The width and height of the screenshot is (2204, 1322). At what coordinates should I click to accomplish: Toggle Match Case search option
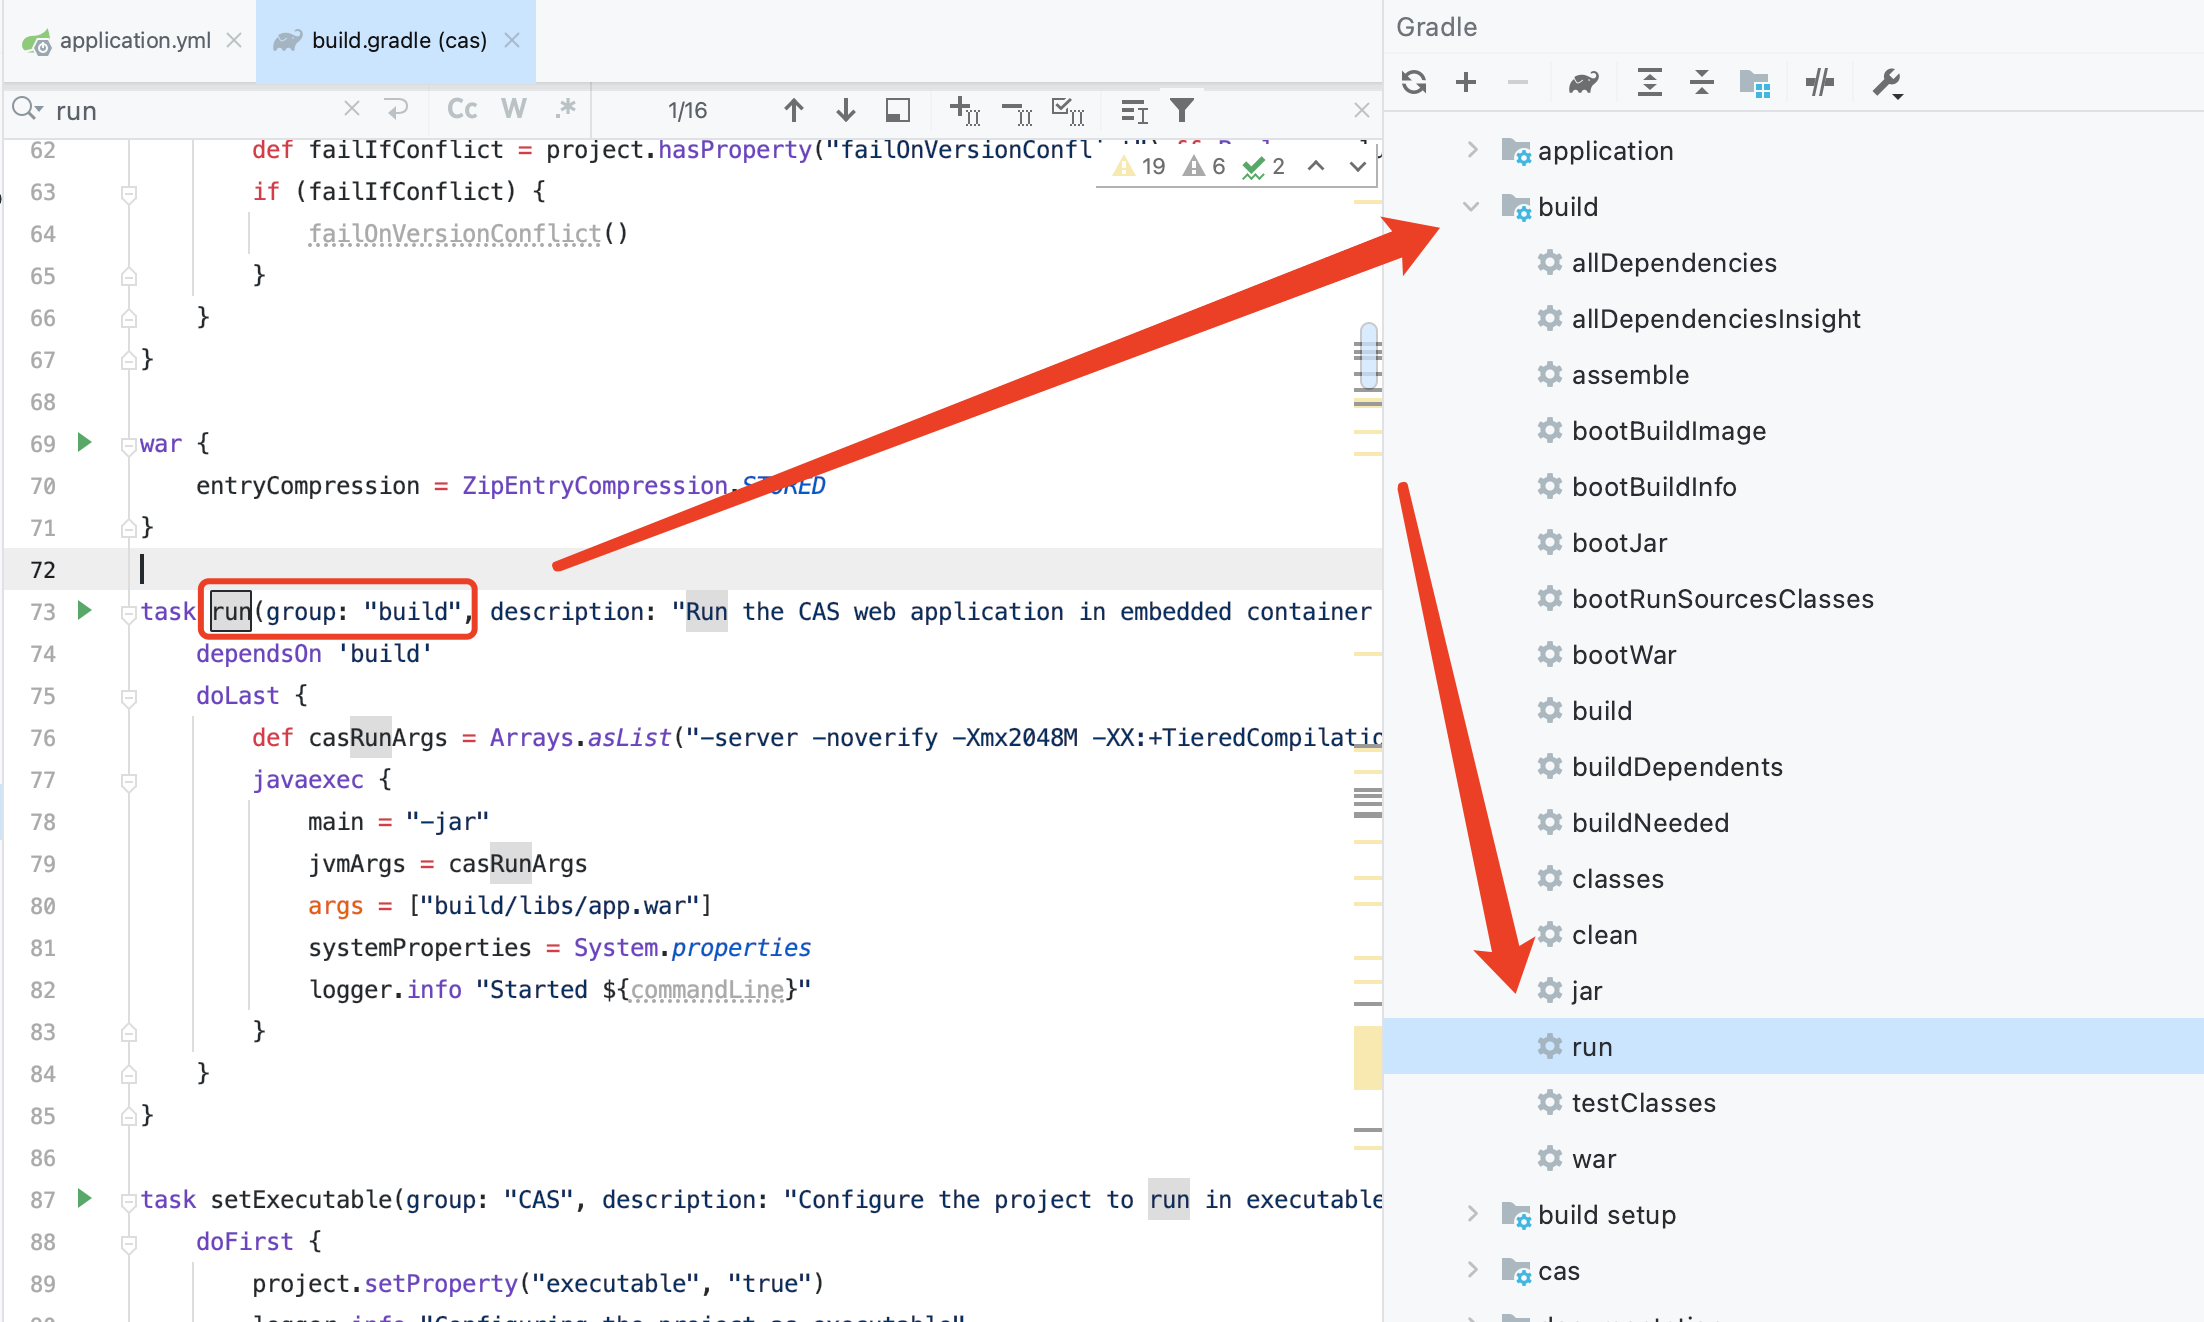[462, 109]
